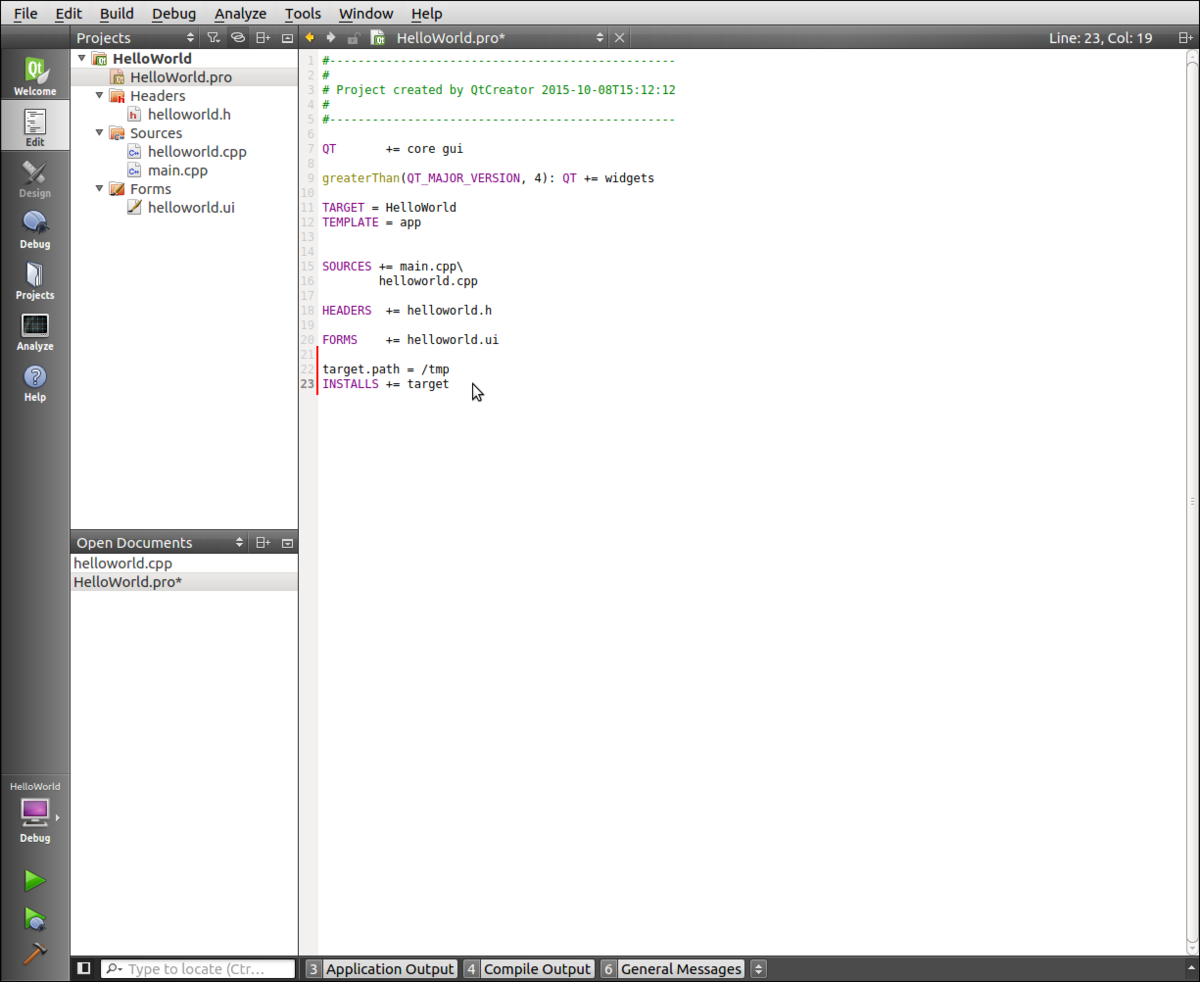This screenshot has height=982, width=1200.
Task: Toggle the left sidebar visibility button
Action: [x=84, y=968]
